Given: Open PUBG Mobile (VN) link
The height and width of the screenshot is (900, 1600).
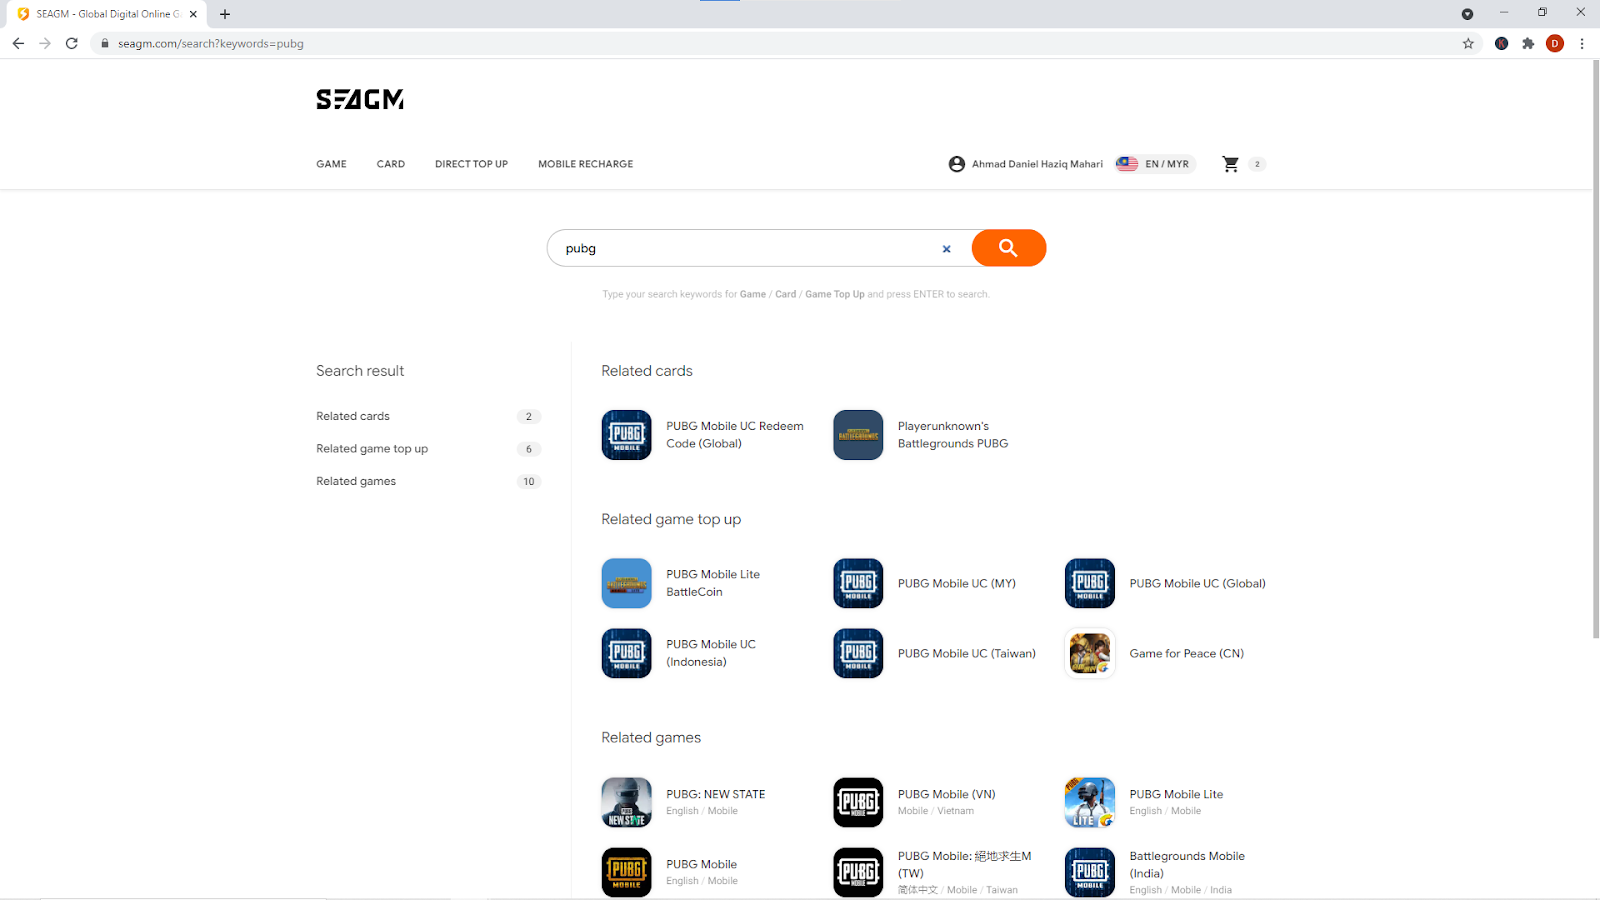Looking at the screenshot, I should (947, 794).
